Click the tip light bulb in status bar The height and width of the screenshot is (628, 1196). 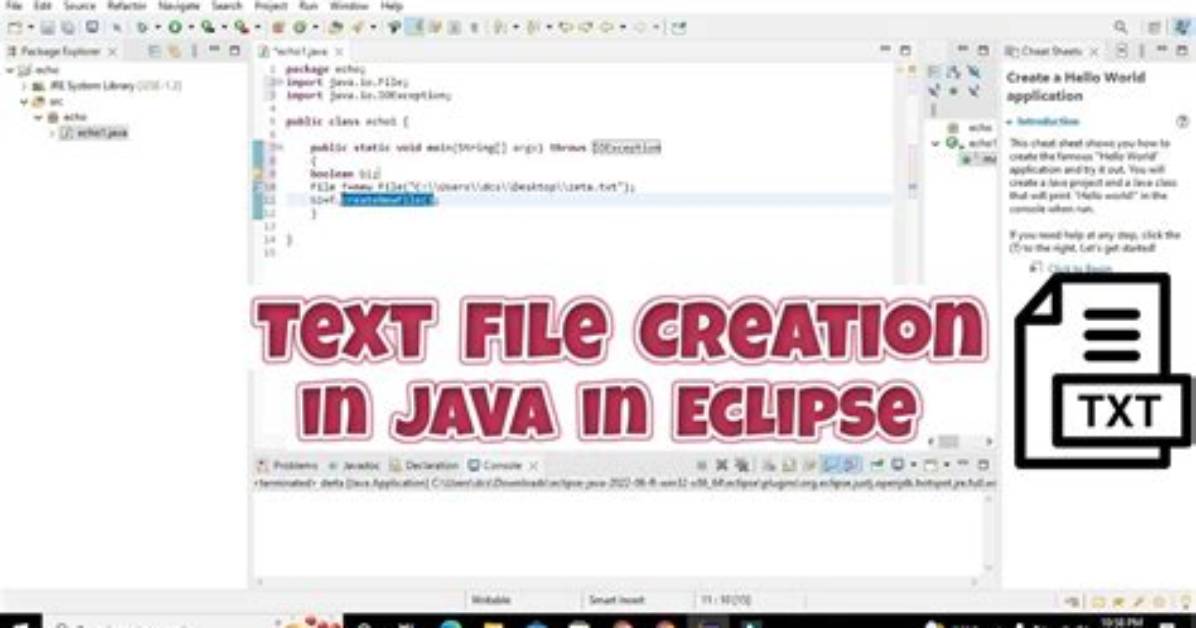click(1186, 601)
